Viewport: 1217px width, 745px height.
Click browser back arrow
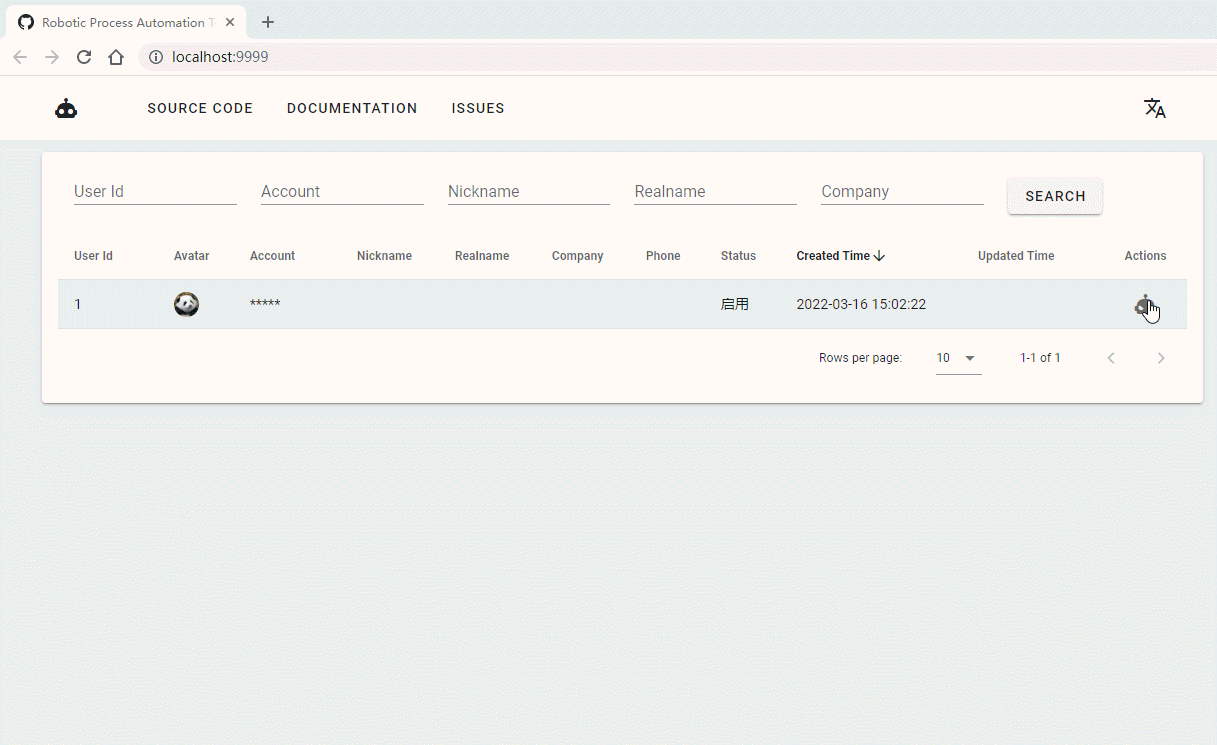(x=20, y=57)
